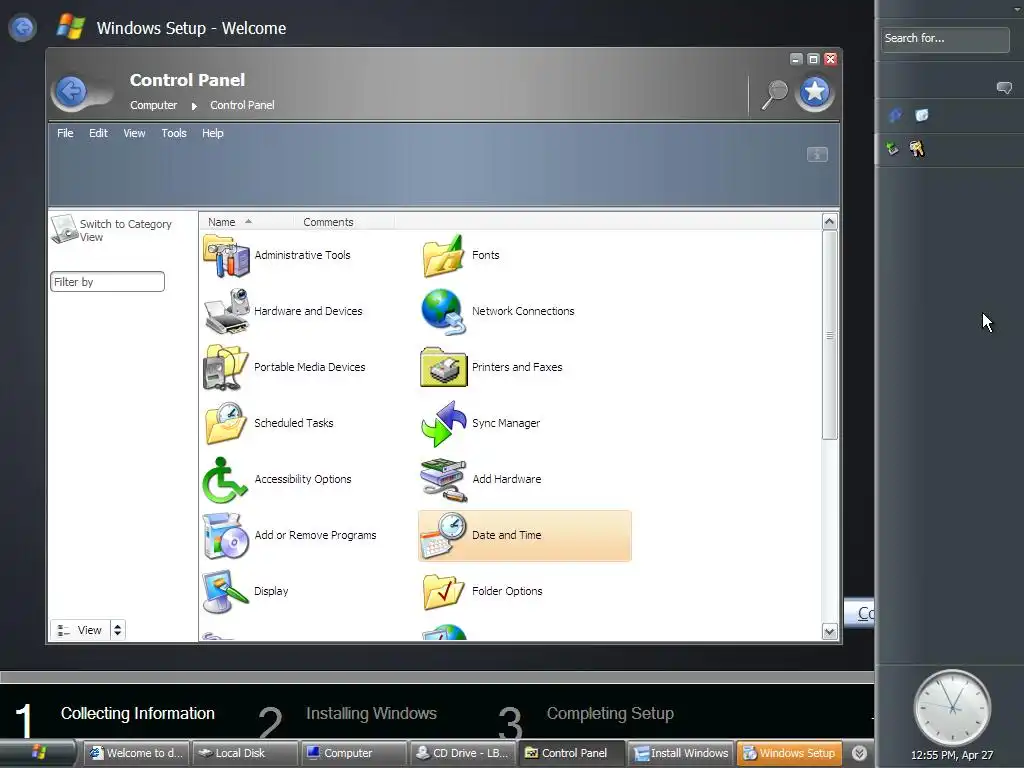Switch to Welcome to d... taskbar item
This screenshot has width=1024, height=768.
pyautogui.click(x=136, y=753)
